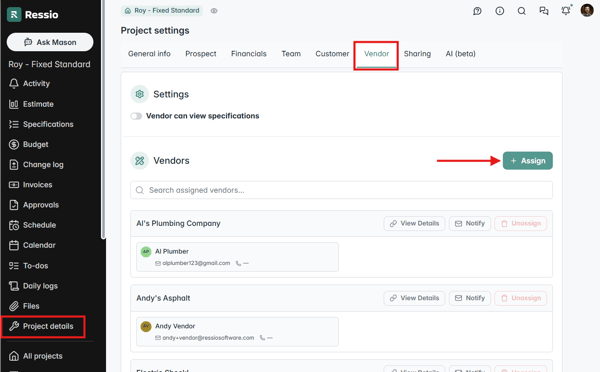Viewport: 600px width, 372px height.
Task: Switch to the Team tab
Action: 291,54
